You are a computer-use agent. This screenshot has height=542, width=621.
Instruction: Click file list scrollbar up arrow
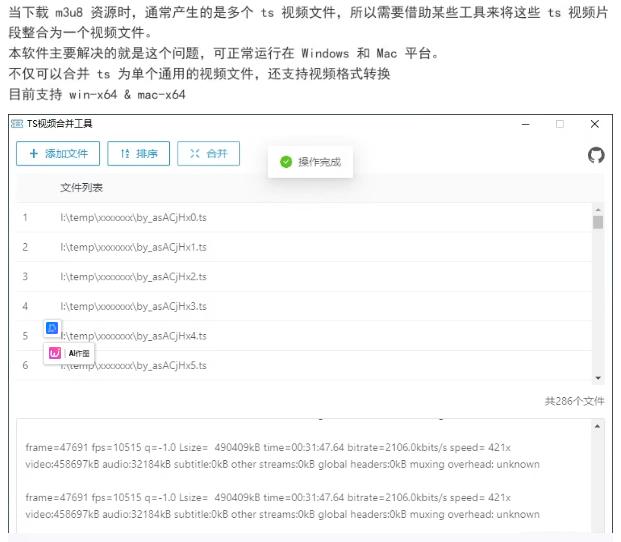598,208
